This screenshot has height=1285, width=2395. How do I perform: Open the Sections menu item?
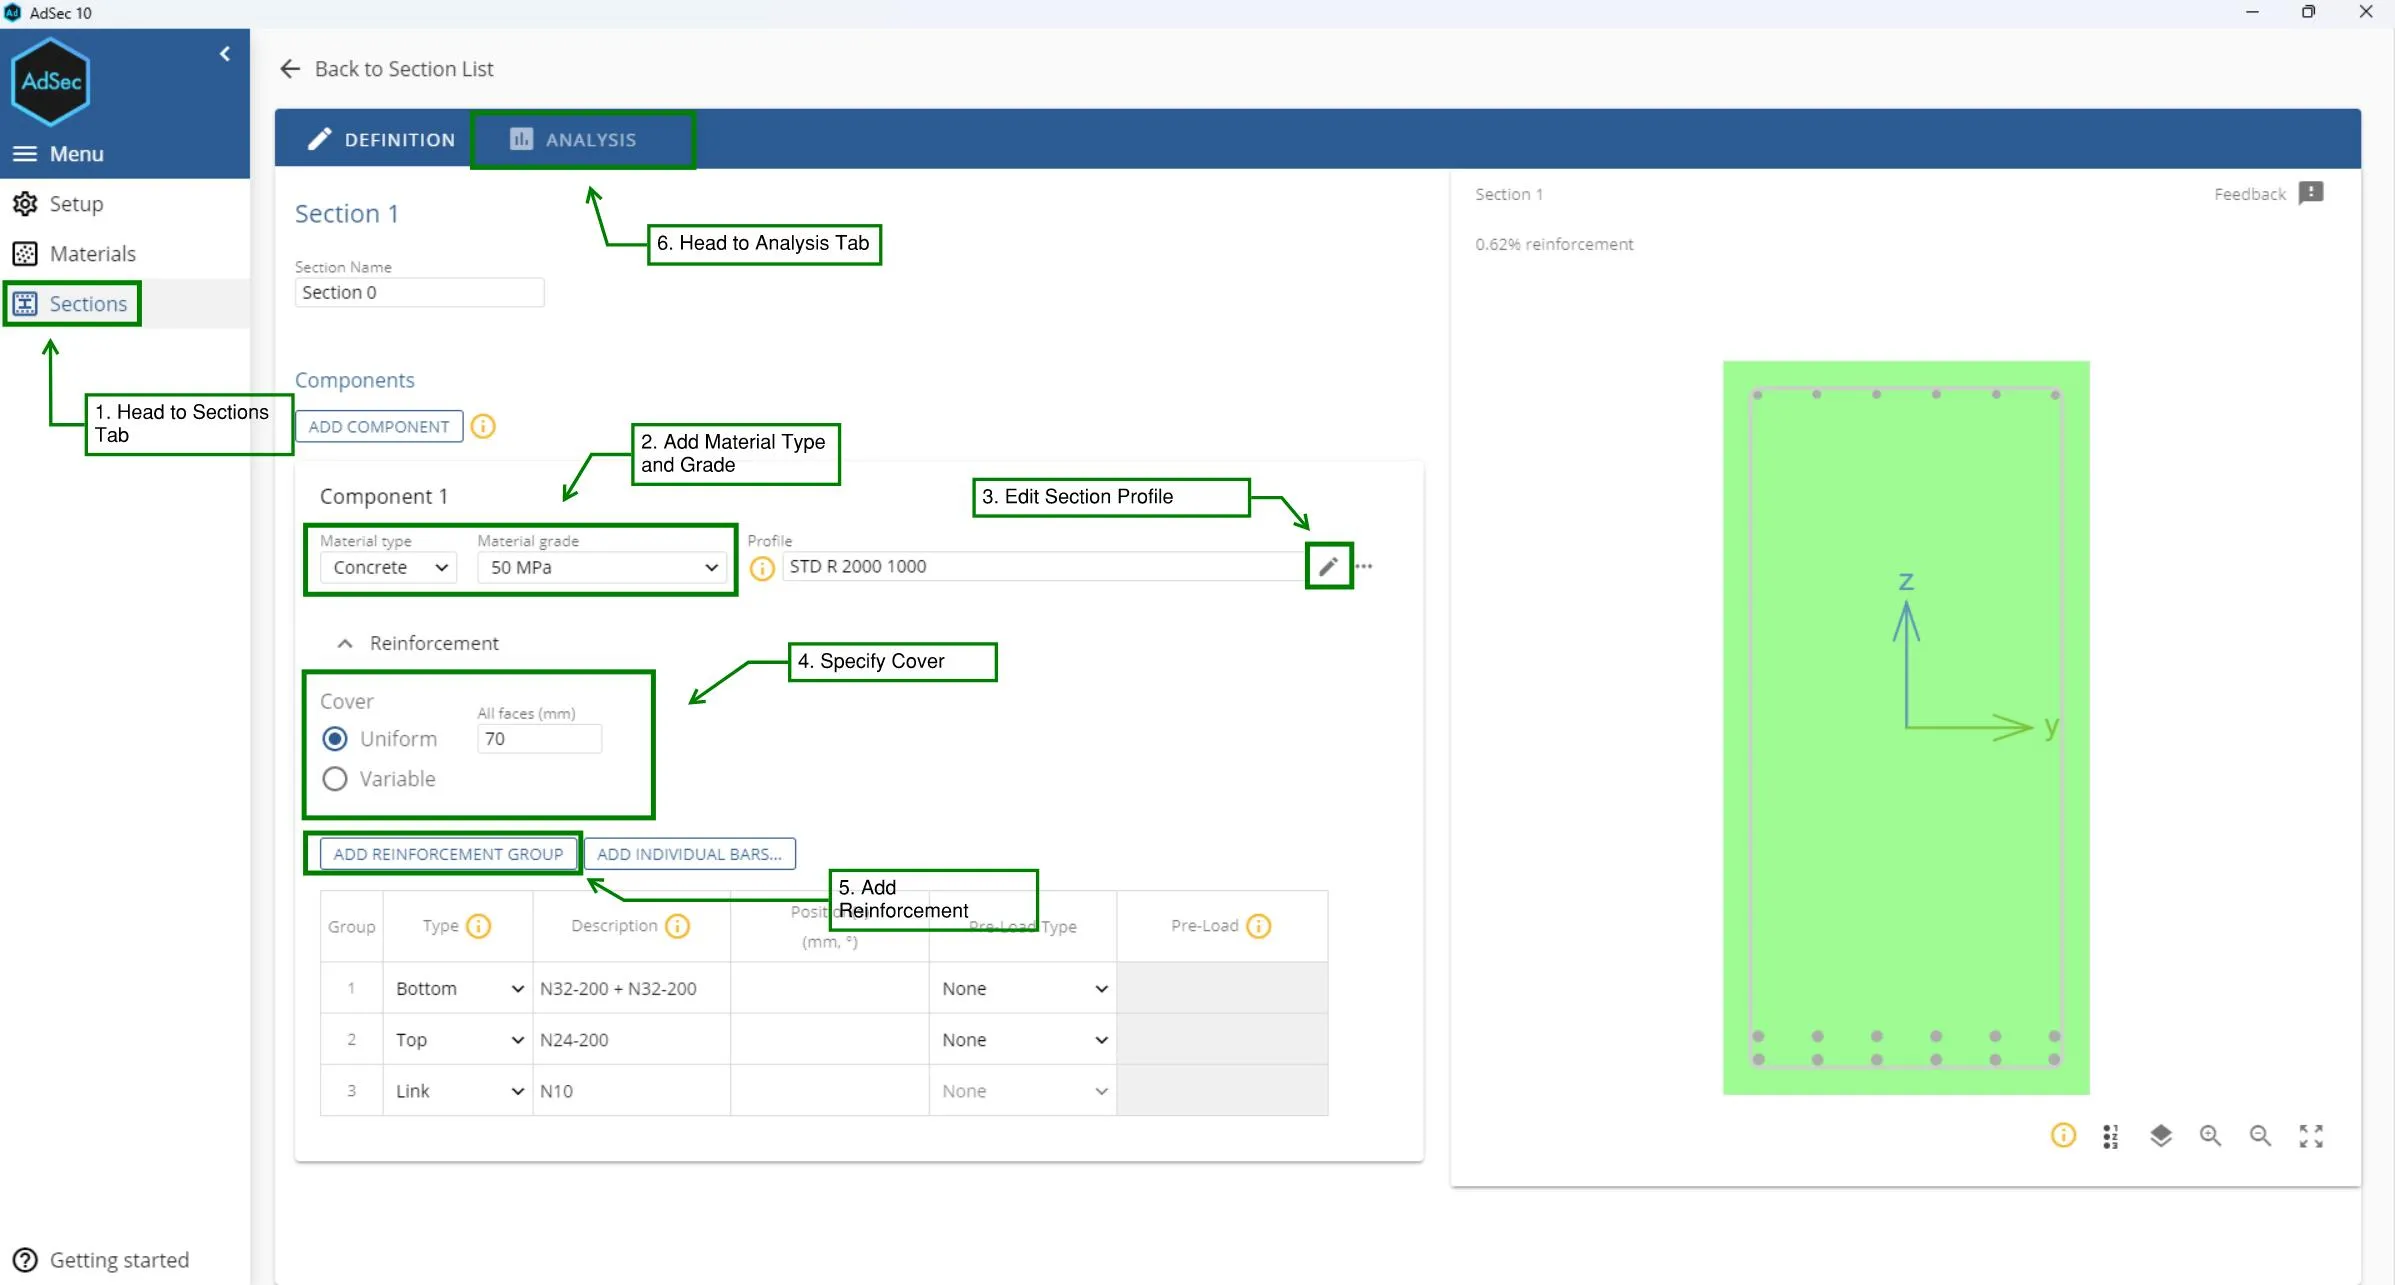[x=71, y=303]
